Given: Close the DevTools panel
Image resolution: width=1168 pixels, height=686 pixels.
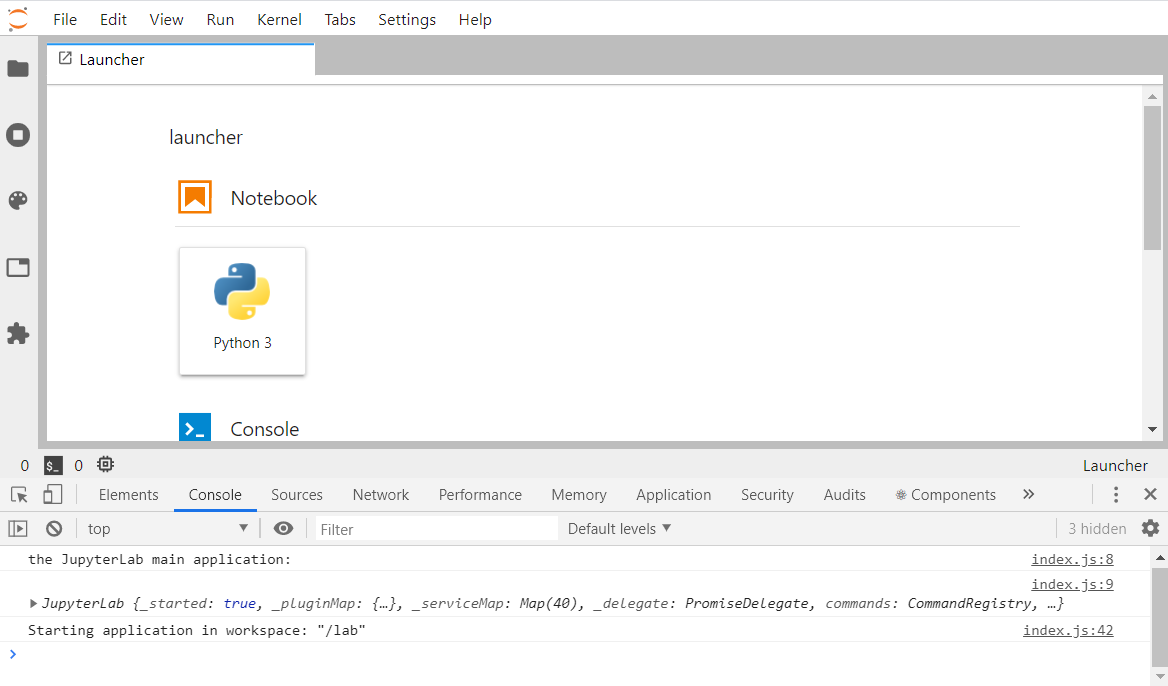Looking at the screenshot, I should tap(1150, 495).
